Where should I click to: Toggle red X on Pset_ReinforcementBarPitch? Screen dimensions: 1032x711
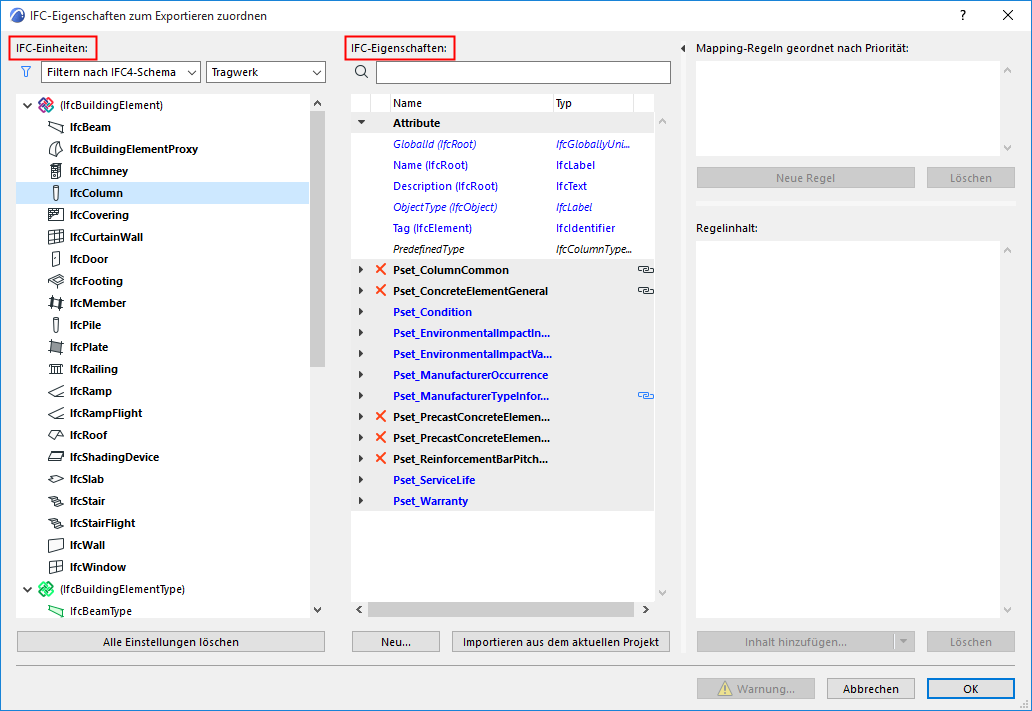[x=380, y=458]
